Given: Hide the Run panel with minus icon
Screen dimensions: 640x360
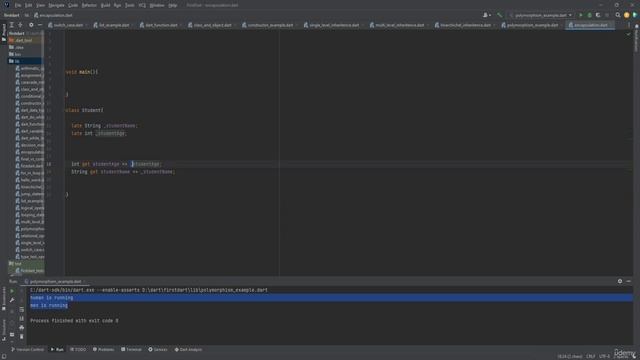Looking at the screenshot, I should pos(629,281).
